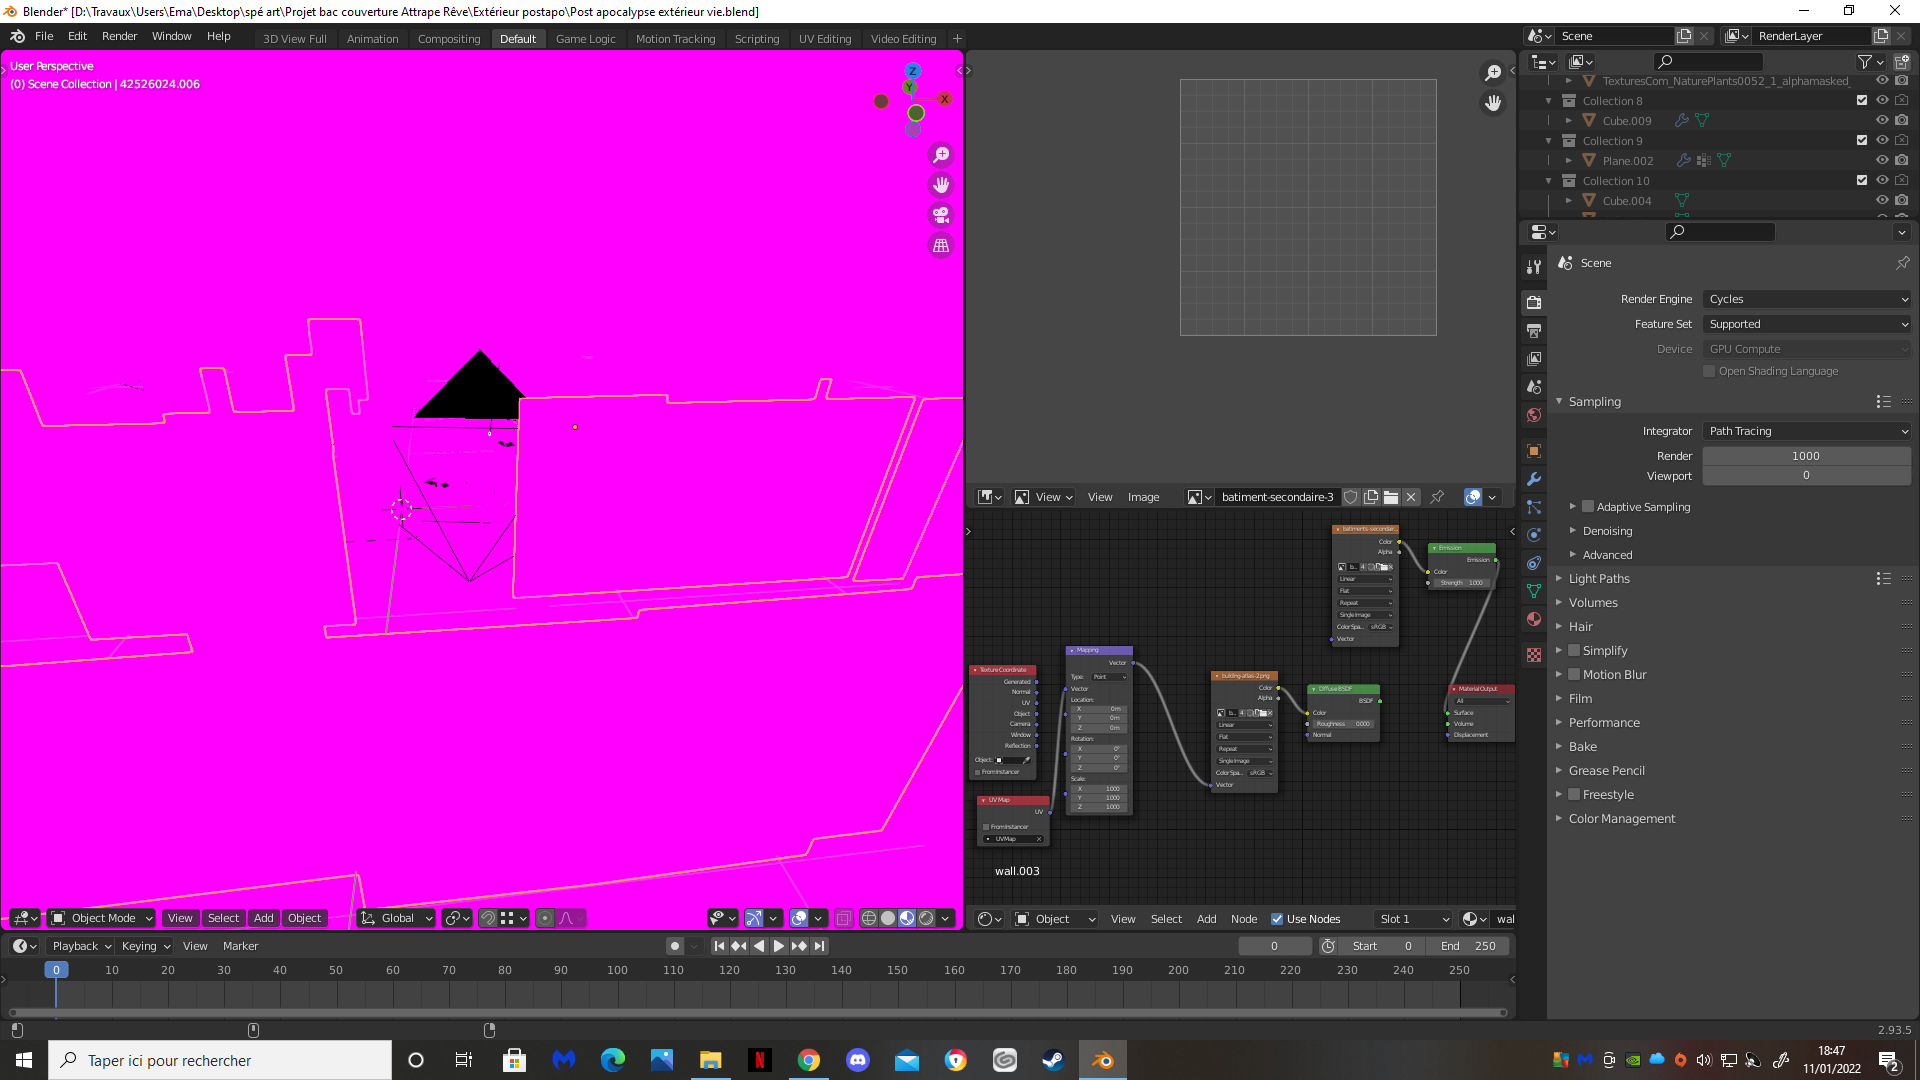Switch to Compositing workspace tab
The image size is (1920, 1080).
[x=449, y=39]
